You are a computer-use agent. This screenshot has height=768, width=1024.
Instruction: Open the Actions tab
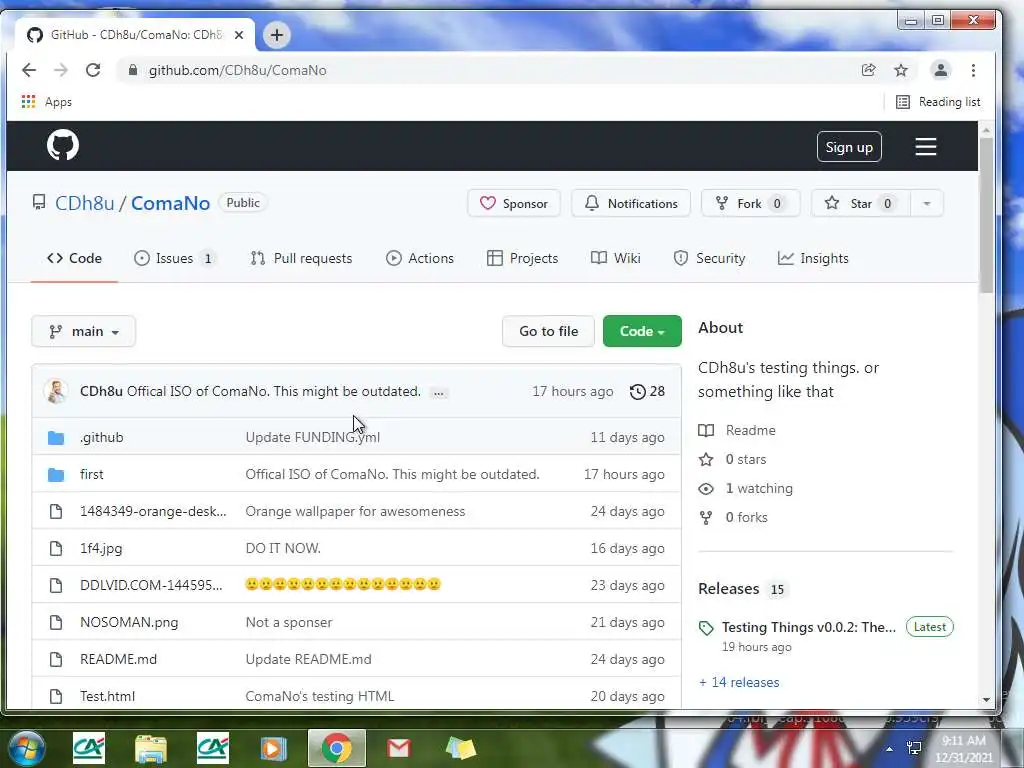420,258
